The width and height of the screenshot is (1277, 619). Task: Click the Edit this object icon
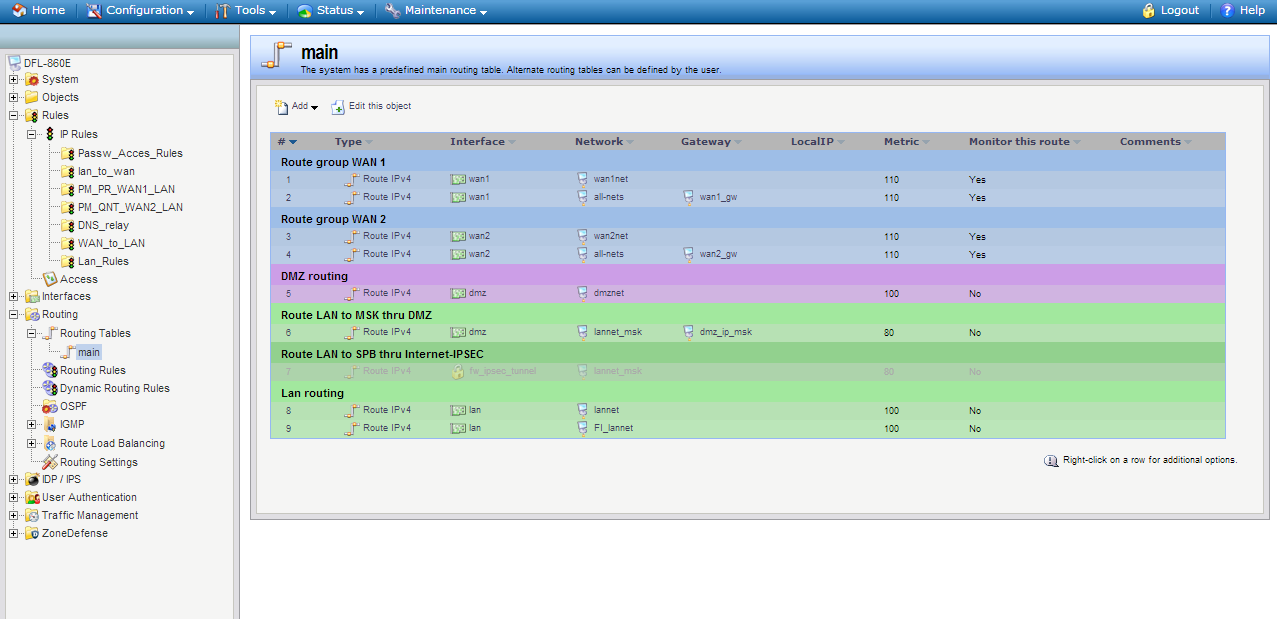click(338, 107)
